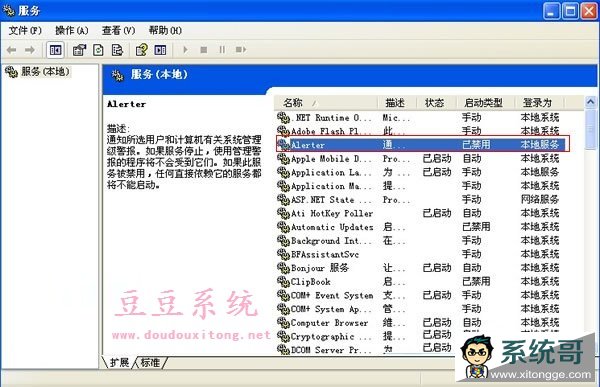Image resolution: width=600 pixels, height=387 pixels.
Task: Select Services (Local) node in left tree
Action: (38, 72)
